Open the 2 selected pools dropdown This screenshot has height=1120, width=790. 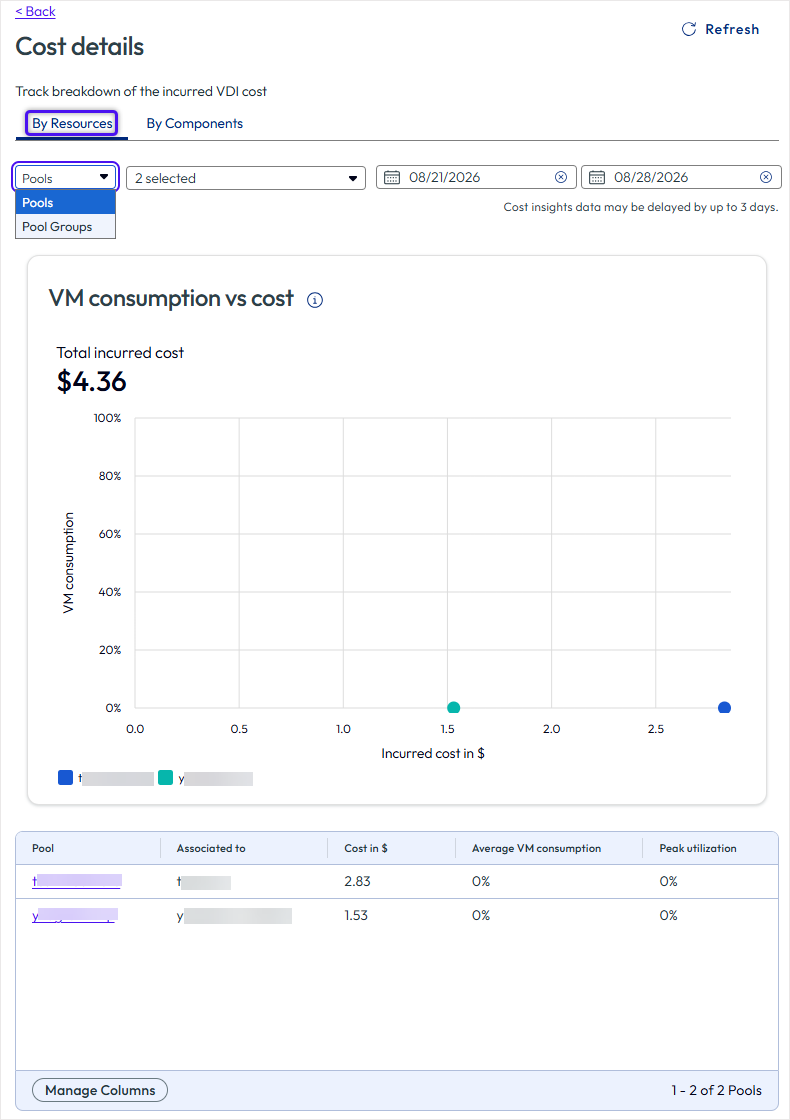(x=246, y=178)
